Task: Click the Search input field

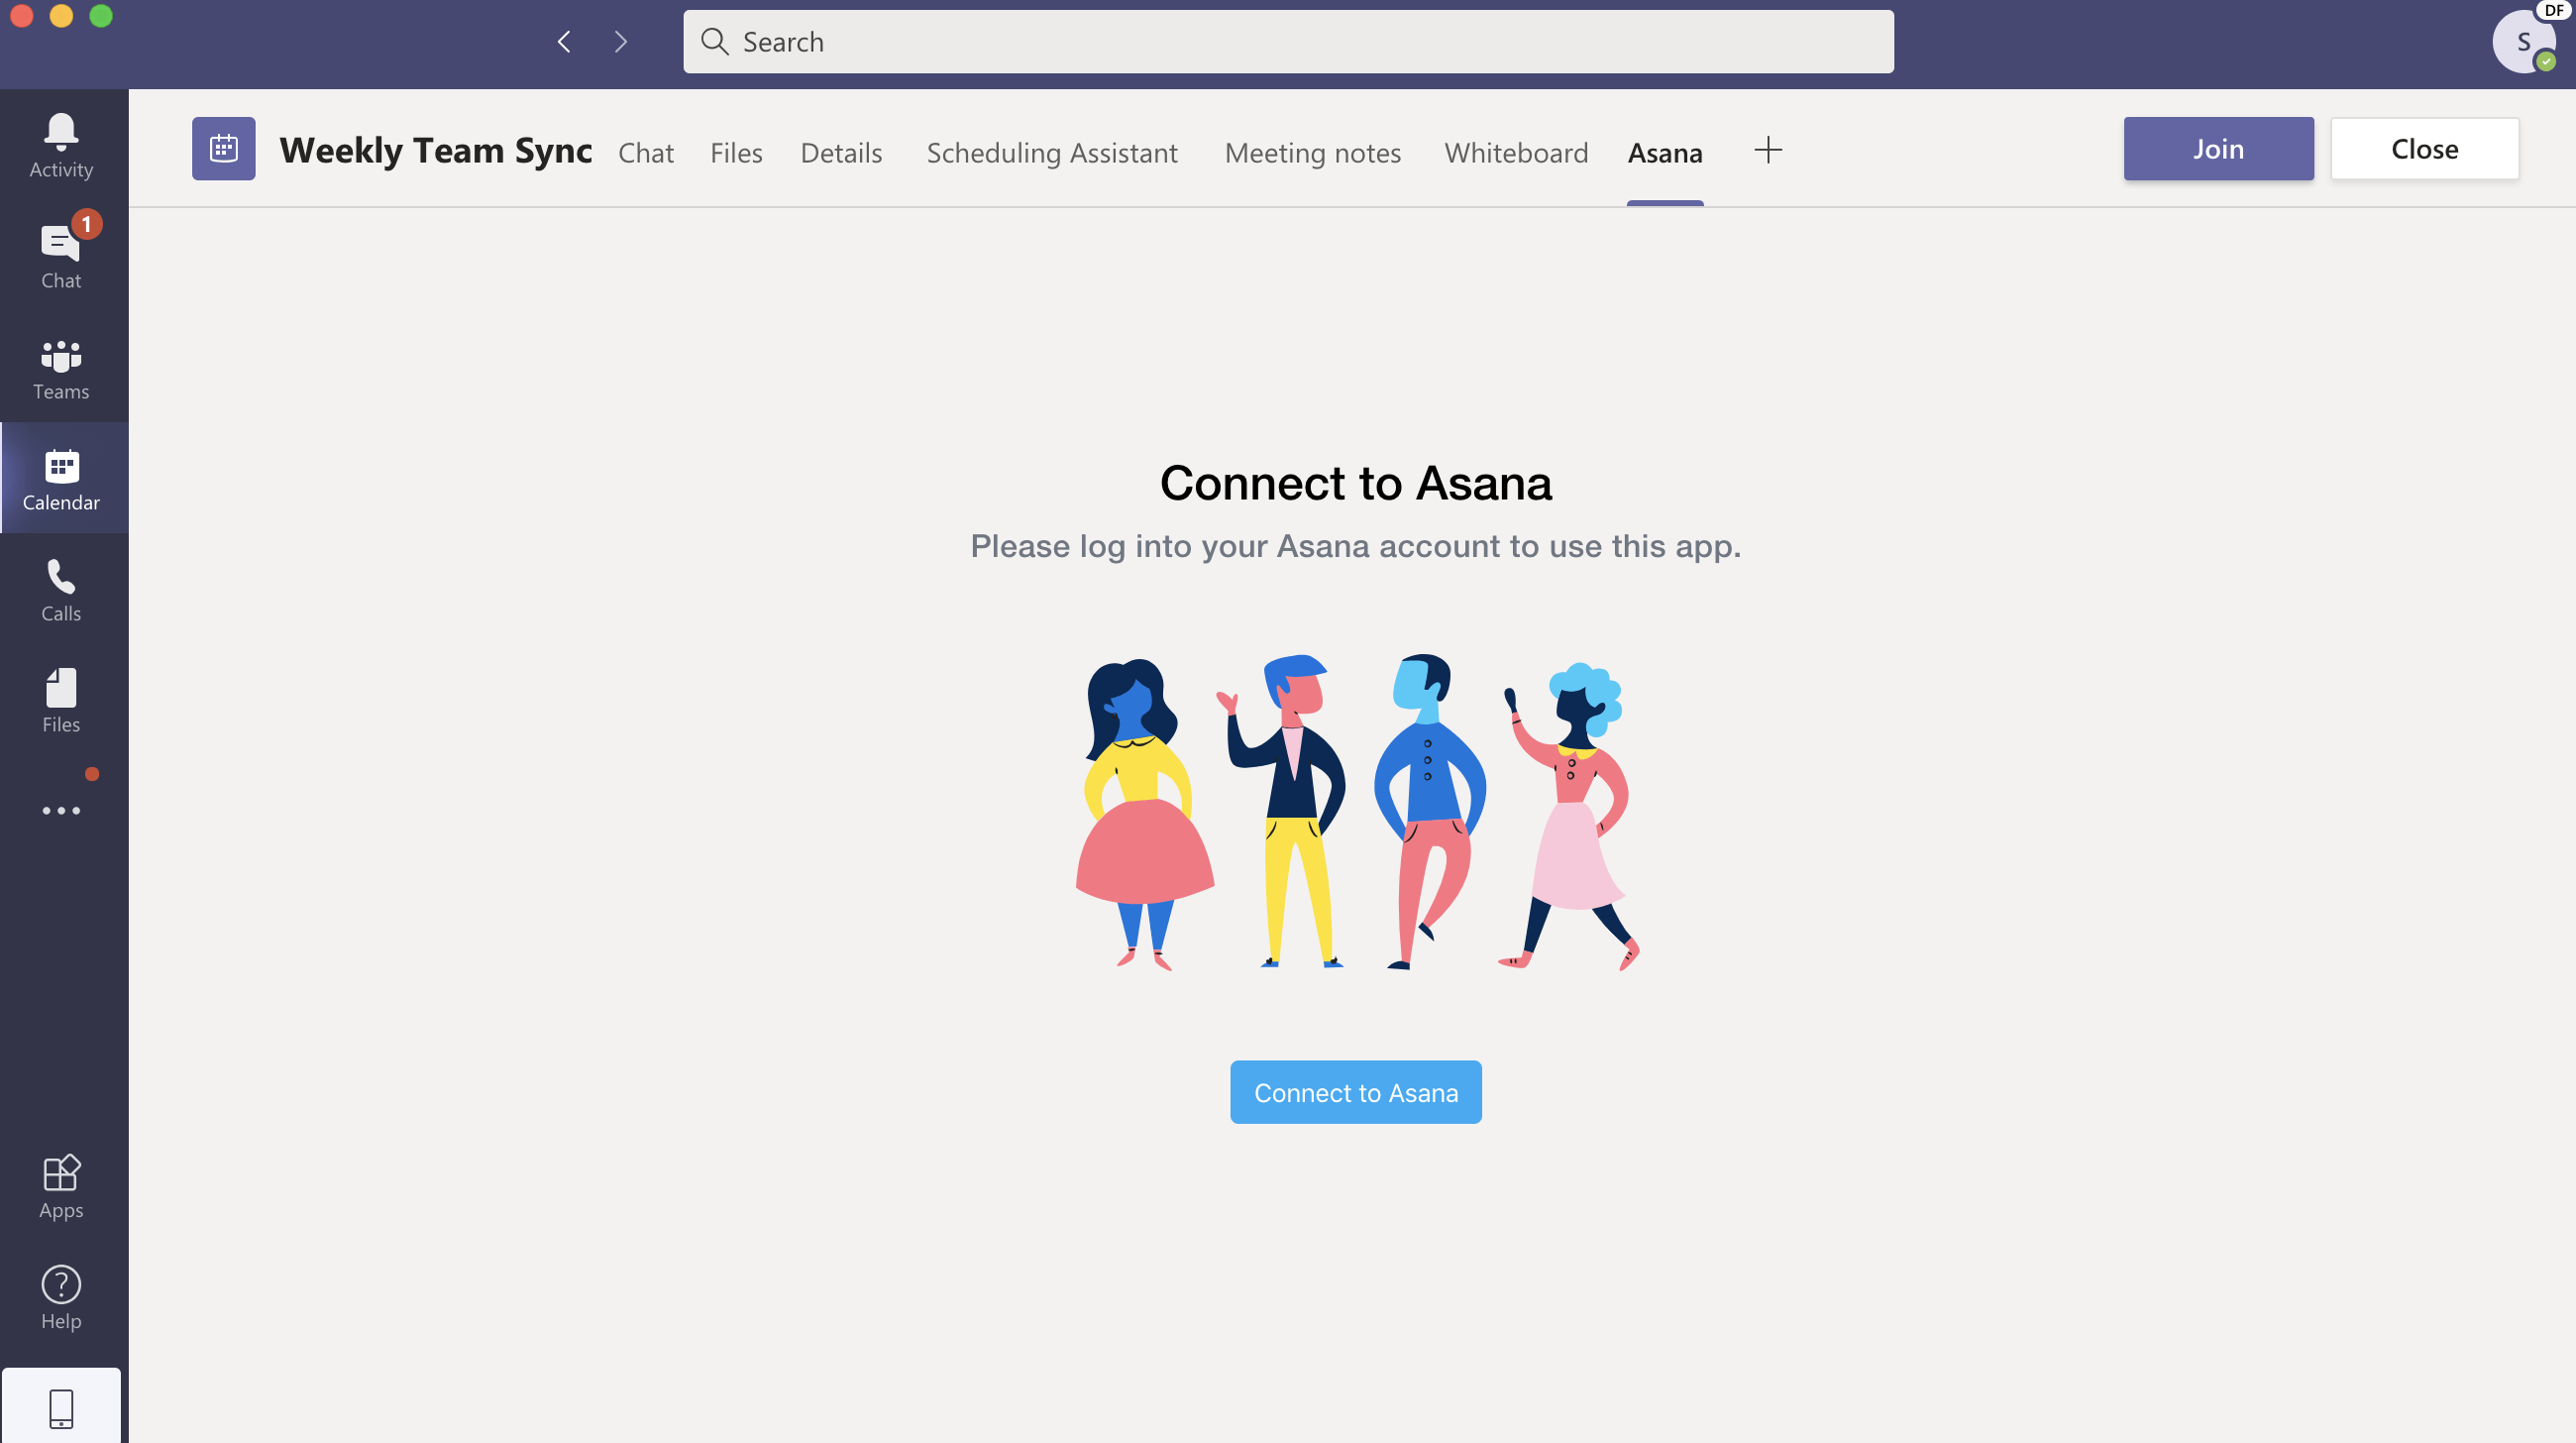Action: (1288, 39)
